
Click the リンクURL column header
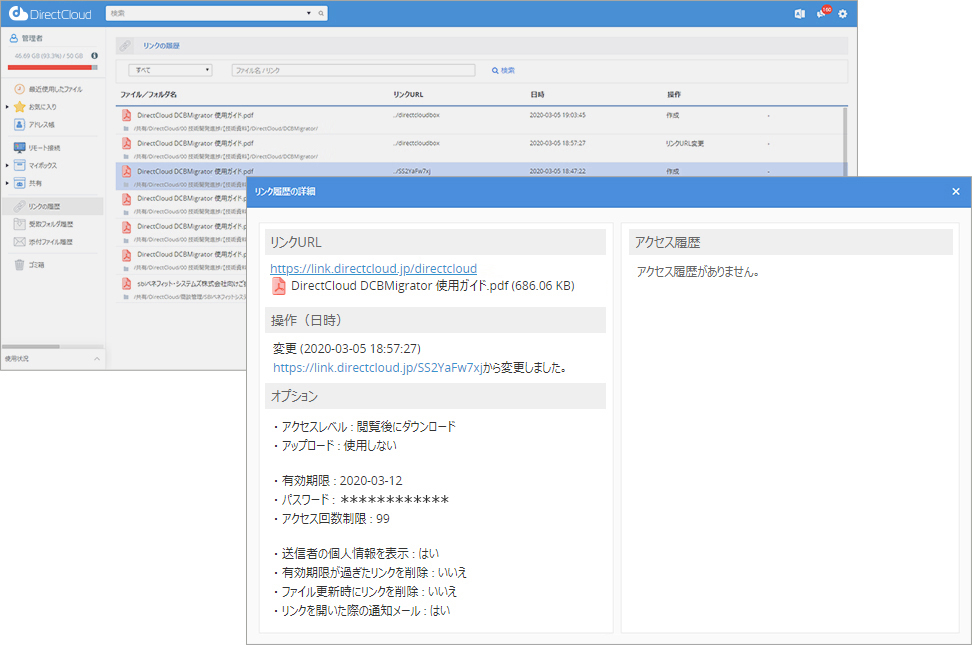[408, 94]
